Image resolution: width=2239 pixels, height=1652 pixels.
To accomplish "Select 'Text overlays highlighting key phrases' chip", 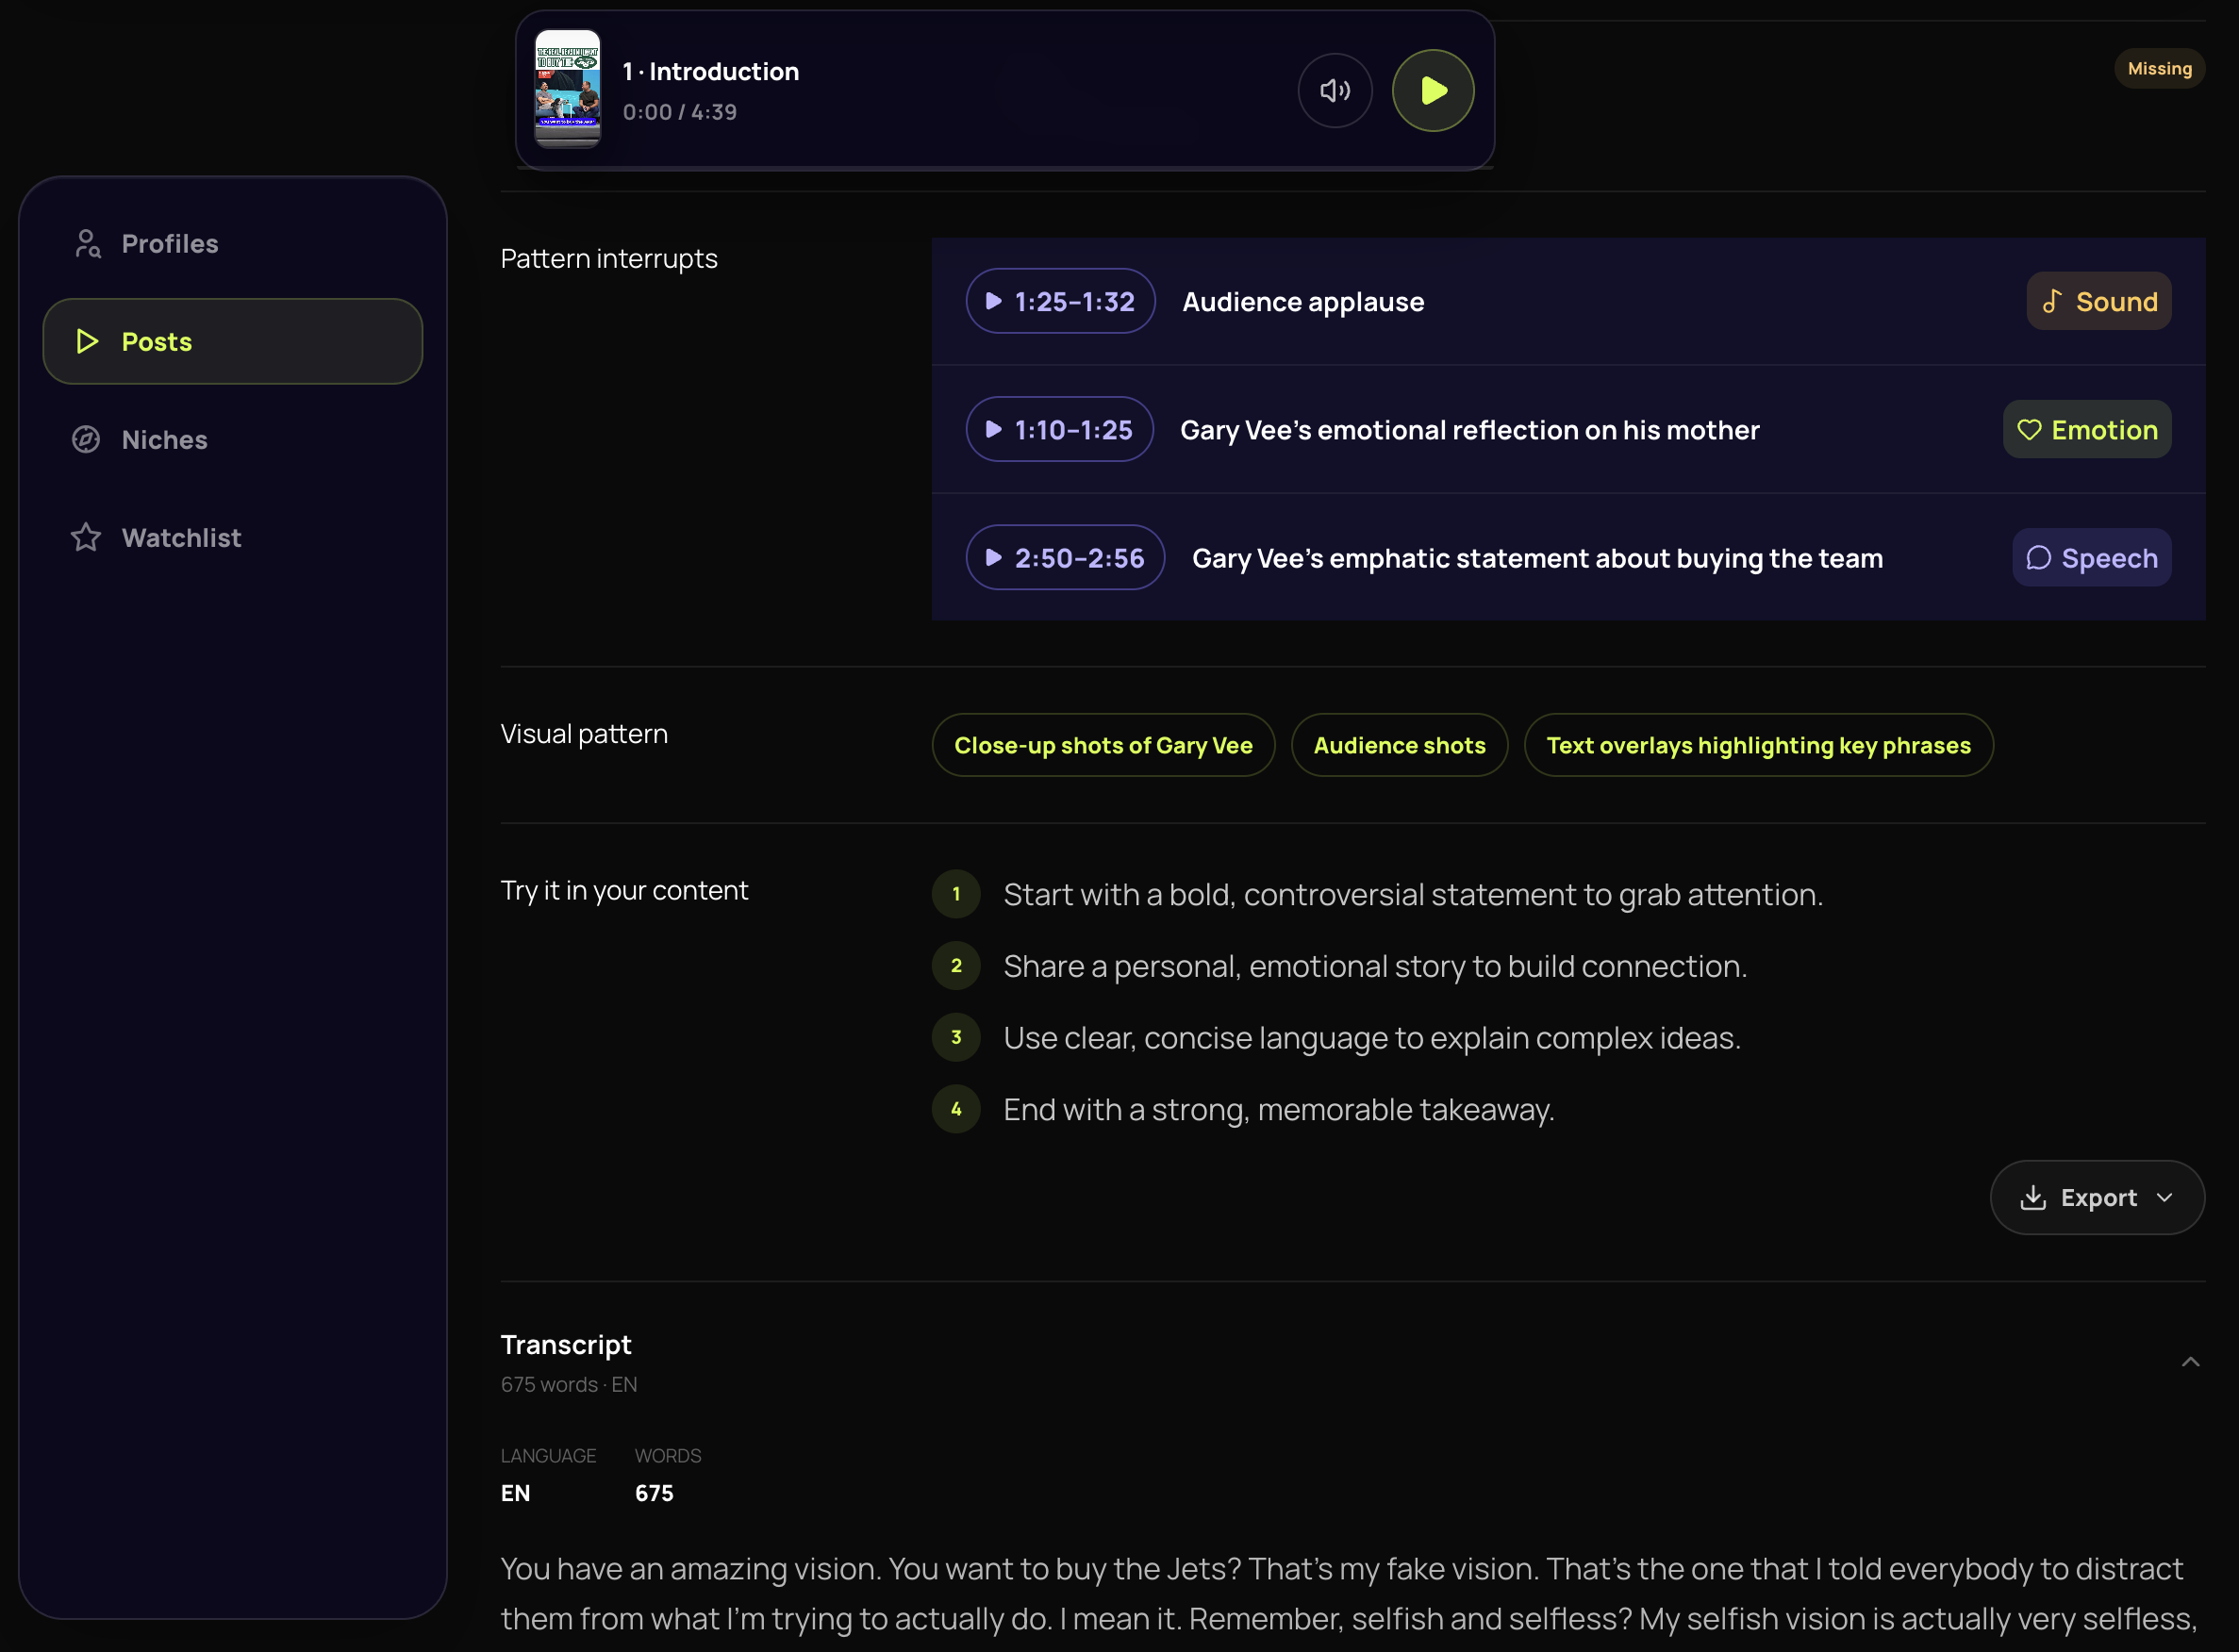I will [x=1758, y=745].
